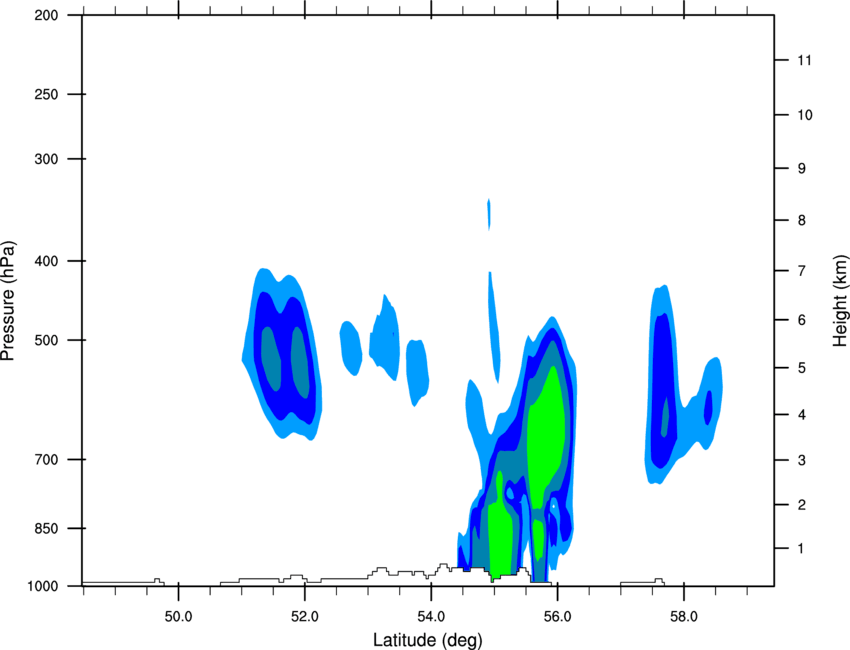850x650 pixels.
Task: Click the light blue blob near 58.4 latitude
Action: [709, 404]
